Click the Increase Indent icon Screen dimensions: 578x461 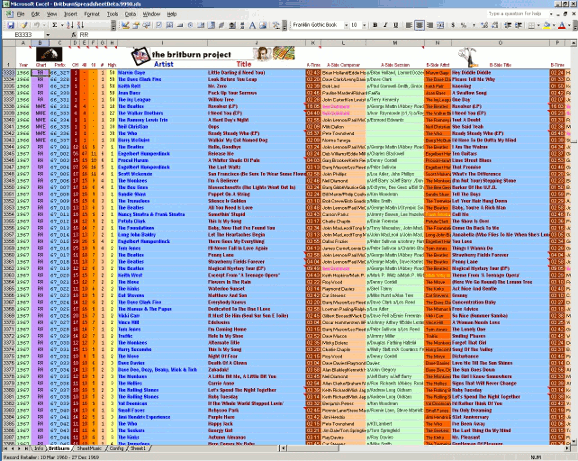tap(519, 25)
